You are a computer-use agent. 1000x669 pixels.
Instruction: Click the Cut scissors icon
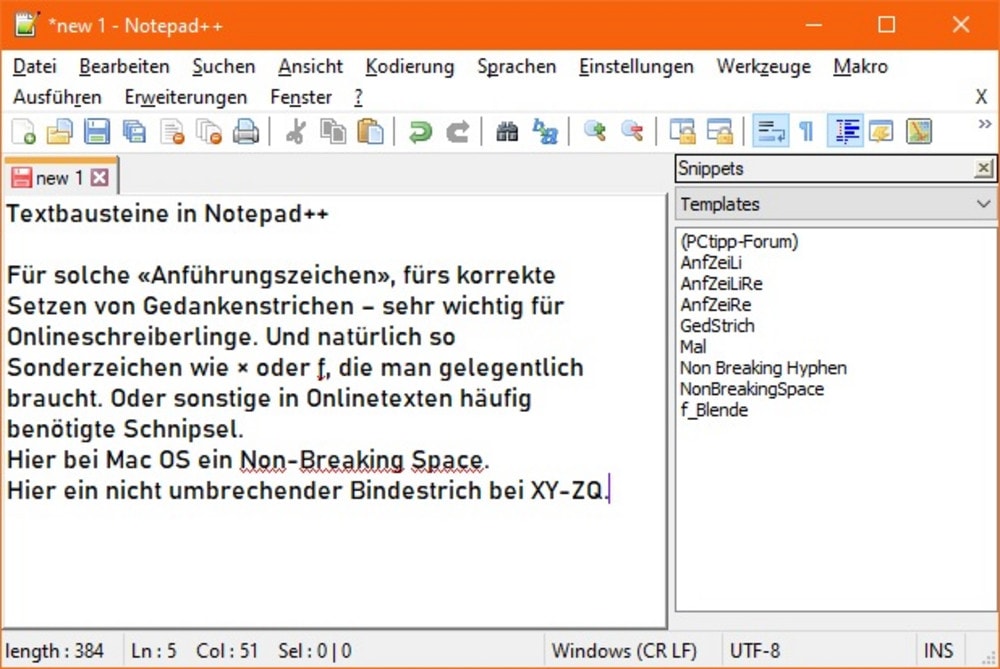click(295, 131)
